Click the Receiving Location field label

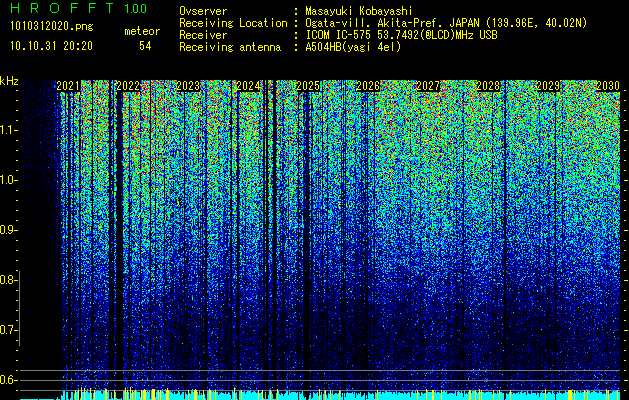[233, 23]
